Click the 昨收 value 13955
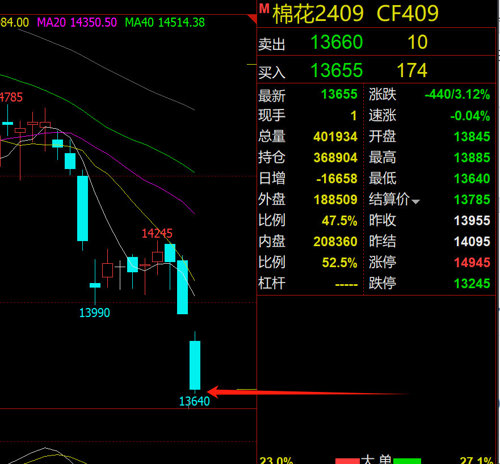This screenshot has height=464, width=500. click(x=472, y=221)
